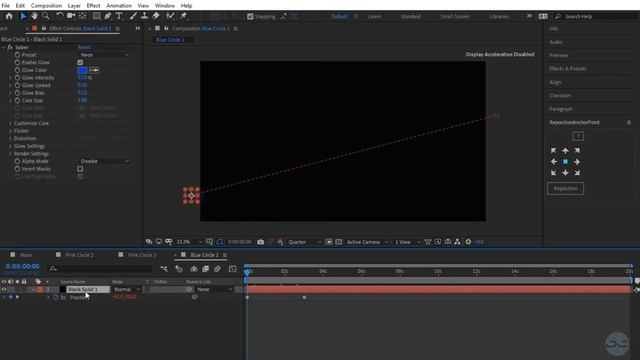Select the Pen tool
Viewport: 640px width, 360px height.
tap(108, 16)
